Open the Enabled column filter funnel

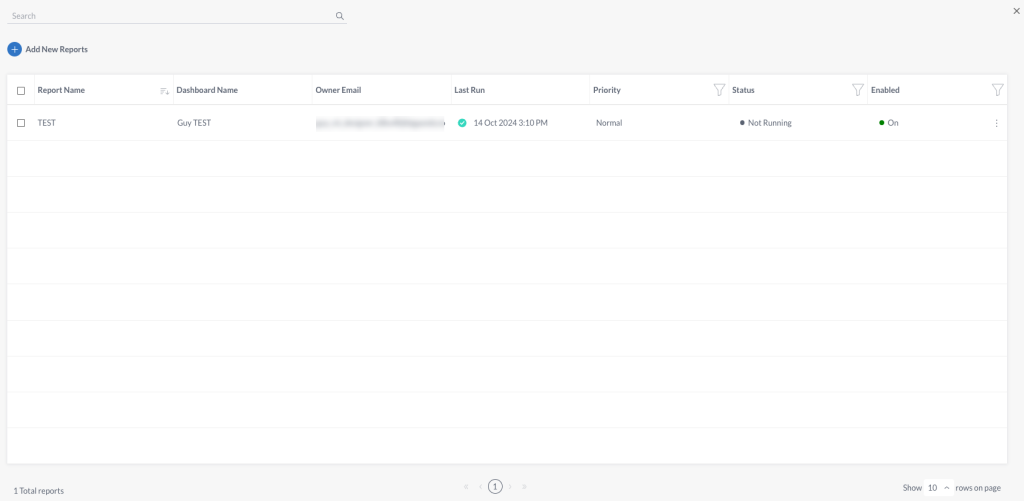point(997,90)
